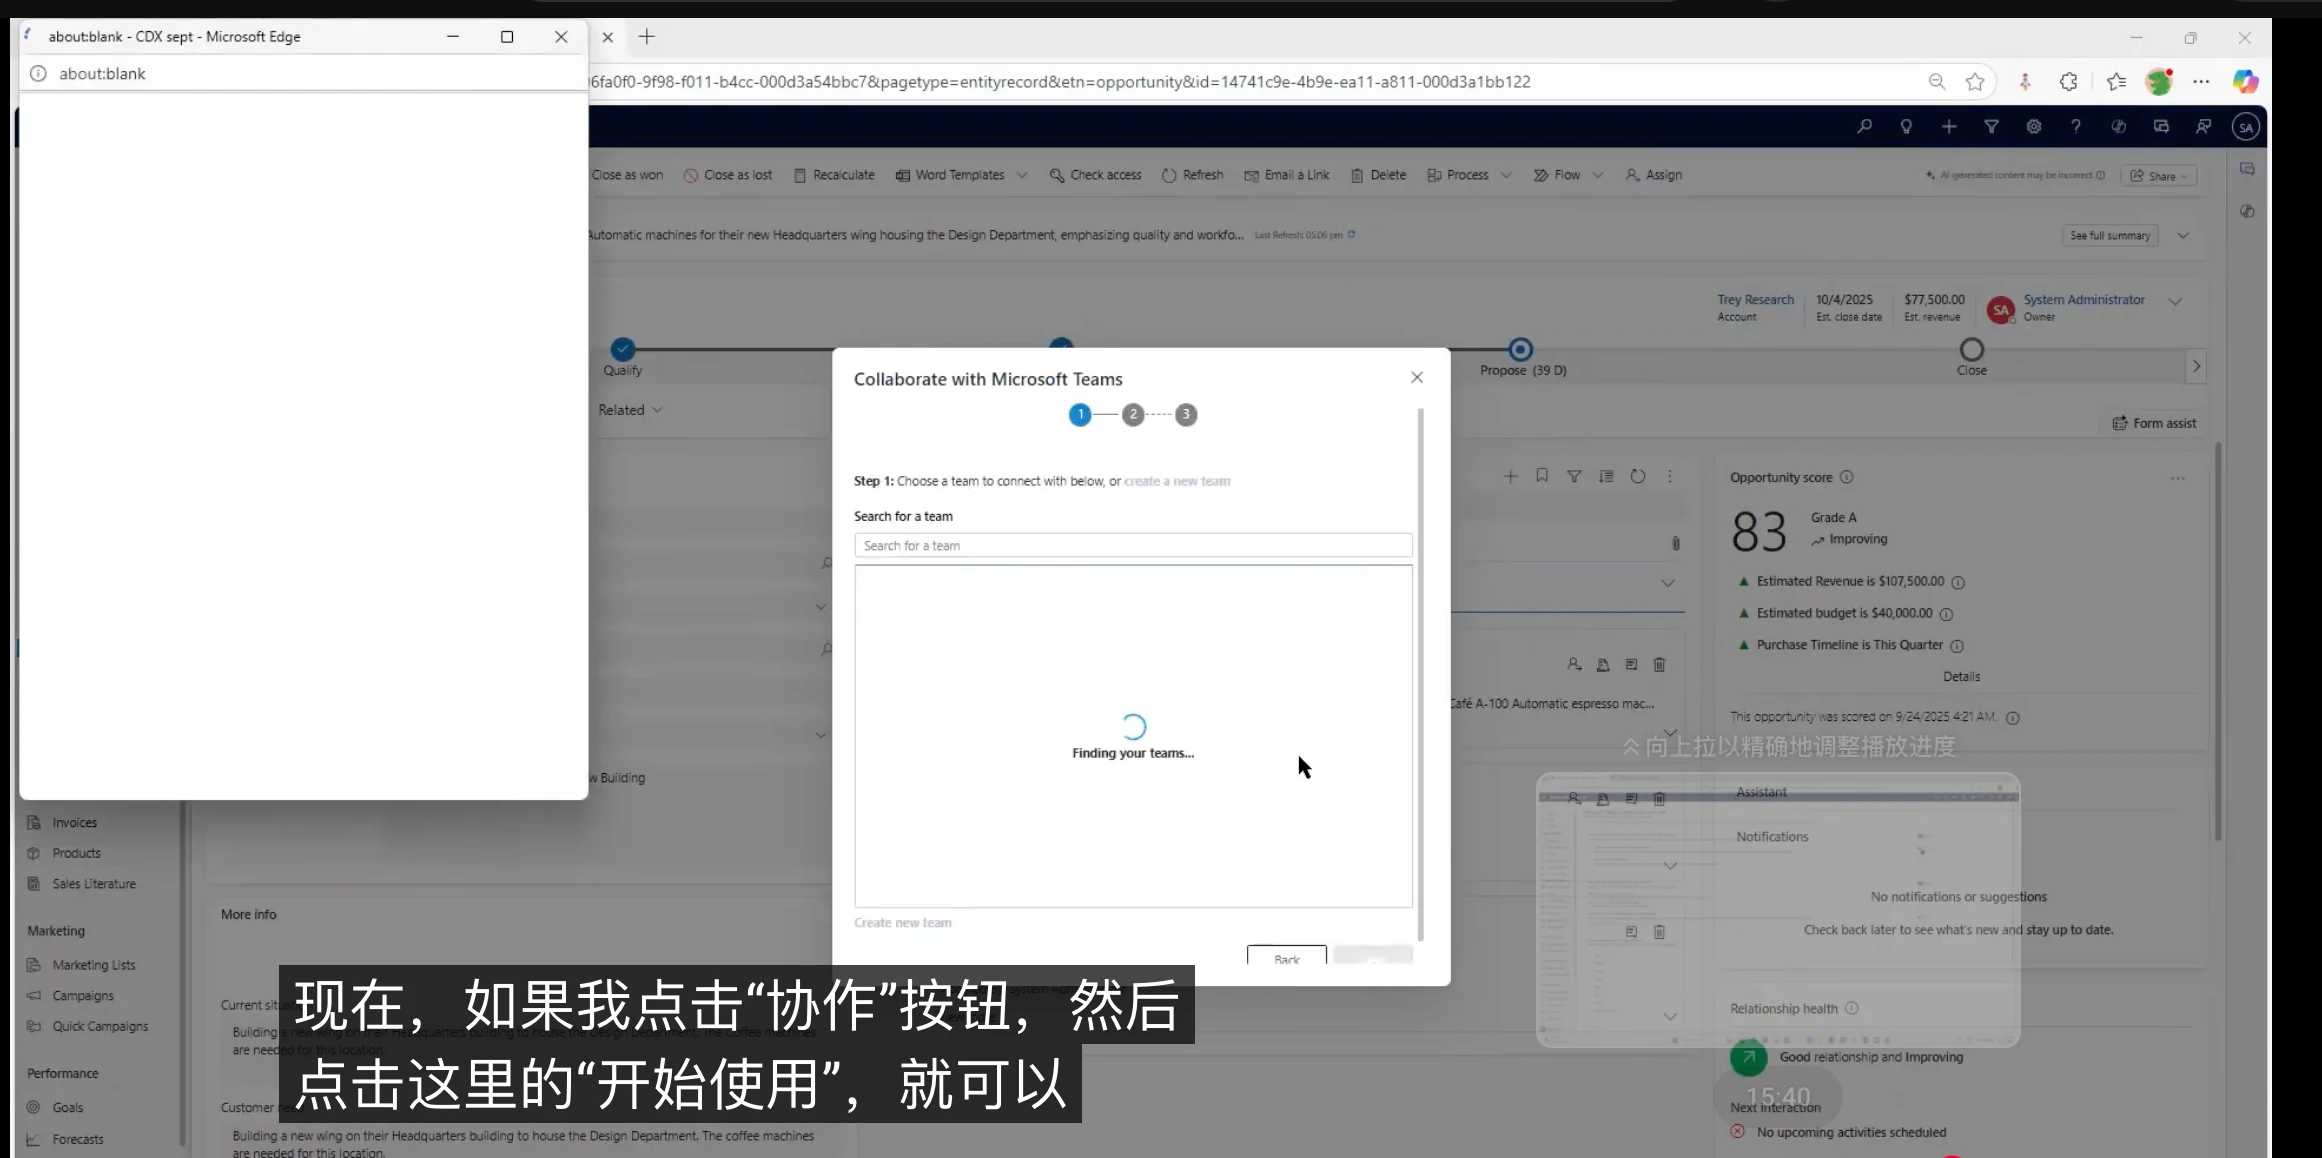Click the Relationship health info icon
This screenshot has height=1158, width=2322.
(1851, 1008)
